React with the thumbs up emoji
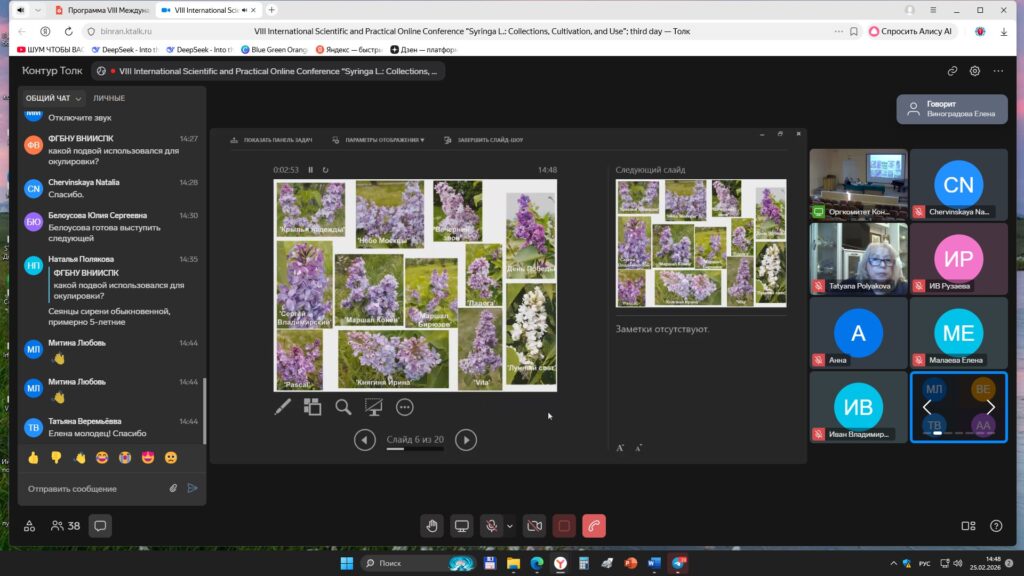Screen dimensions: 1024x576 [x=34, y=458]
